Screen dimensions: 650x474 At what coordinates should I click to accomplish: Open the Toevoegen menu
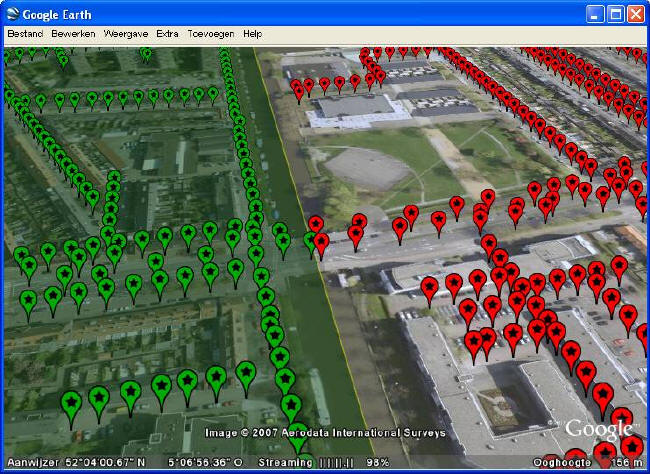(x=211, y=34)
